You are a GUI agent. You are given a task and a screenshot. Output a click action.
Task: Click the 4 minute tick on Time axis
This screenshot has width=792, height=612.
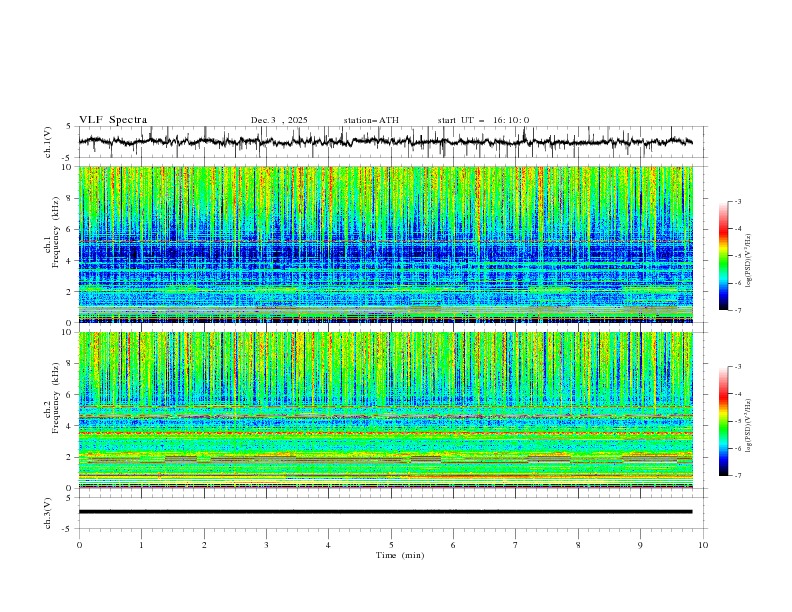pyautogui.click(x=328, y=545)
